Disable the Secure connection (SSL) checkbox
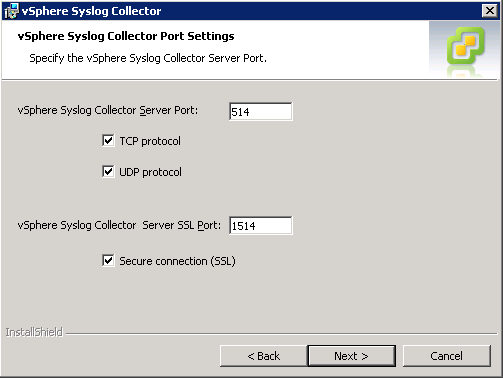The image size is (503, 378). [x=108, y=261]
